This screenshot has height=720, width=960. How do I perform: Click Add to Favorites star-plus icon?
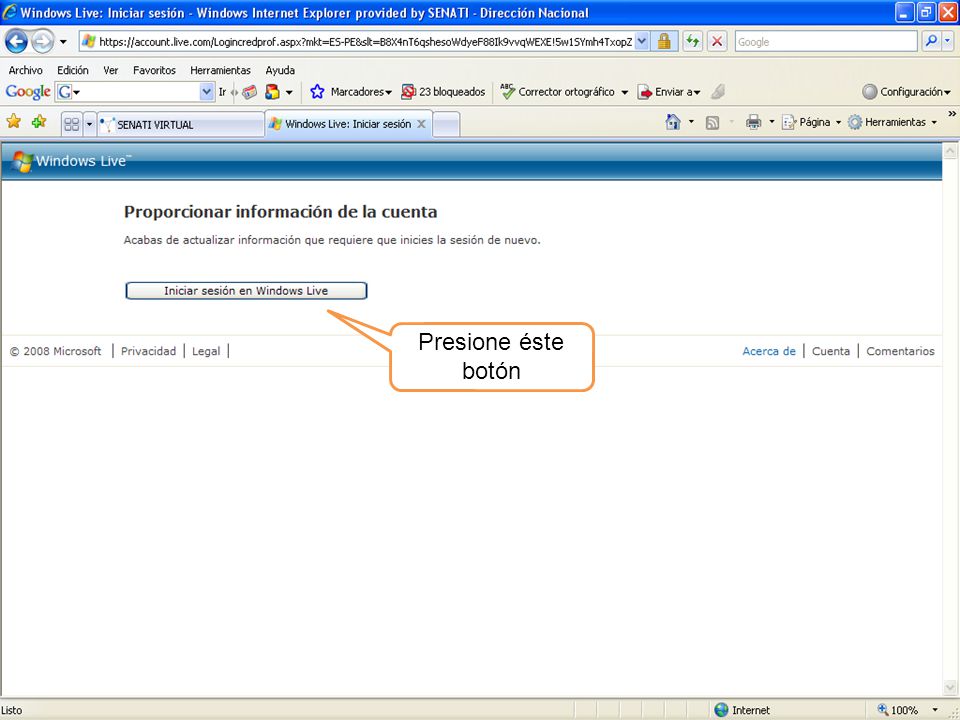39,121
